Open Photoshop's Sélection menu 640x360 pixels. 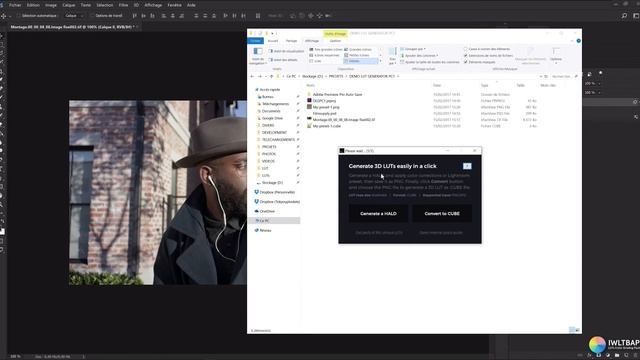(x=104, y=5)
